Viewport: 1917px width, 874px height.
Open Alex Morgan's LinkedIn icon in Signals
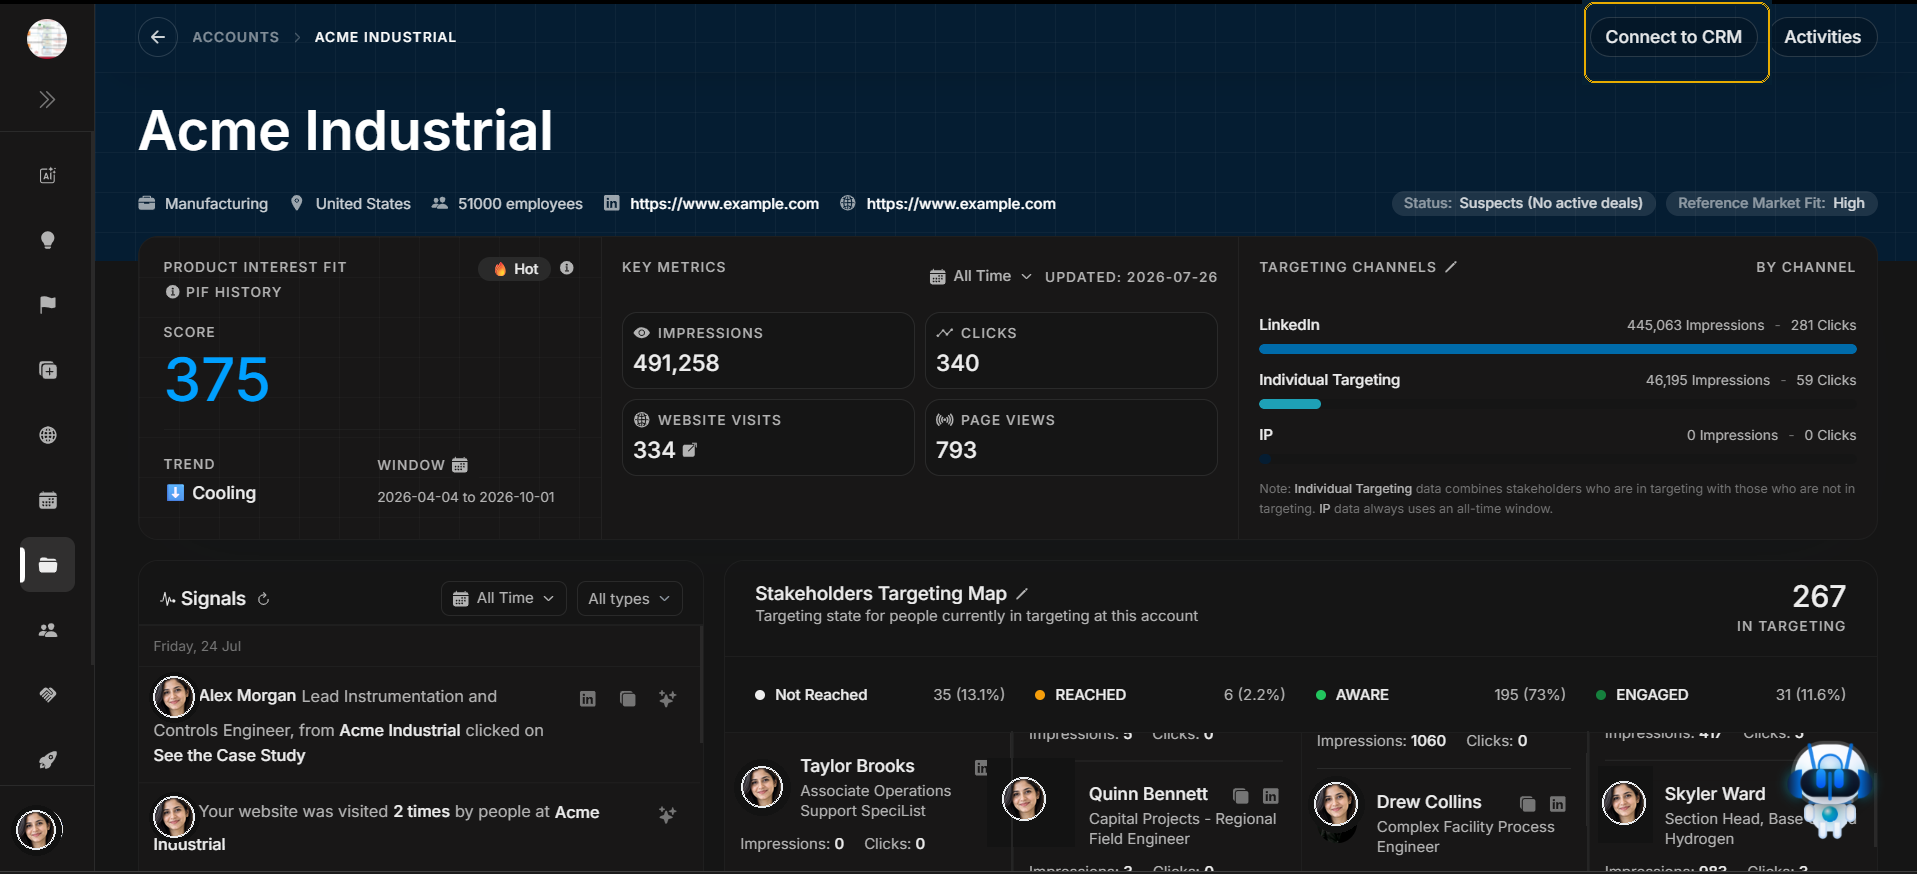click(x=588, y=699)
